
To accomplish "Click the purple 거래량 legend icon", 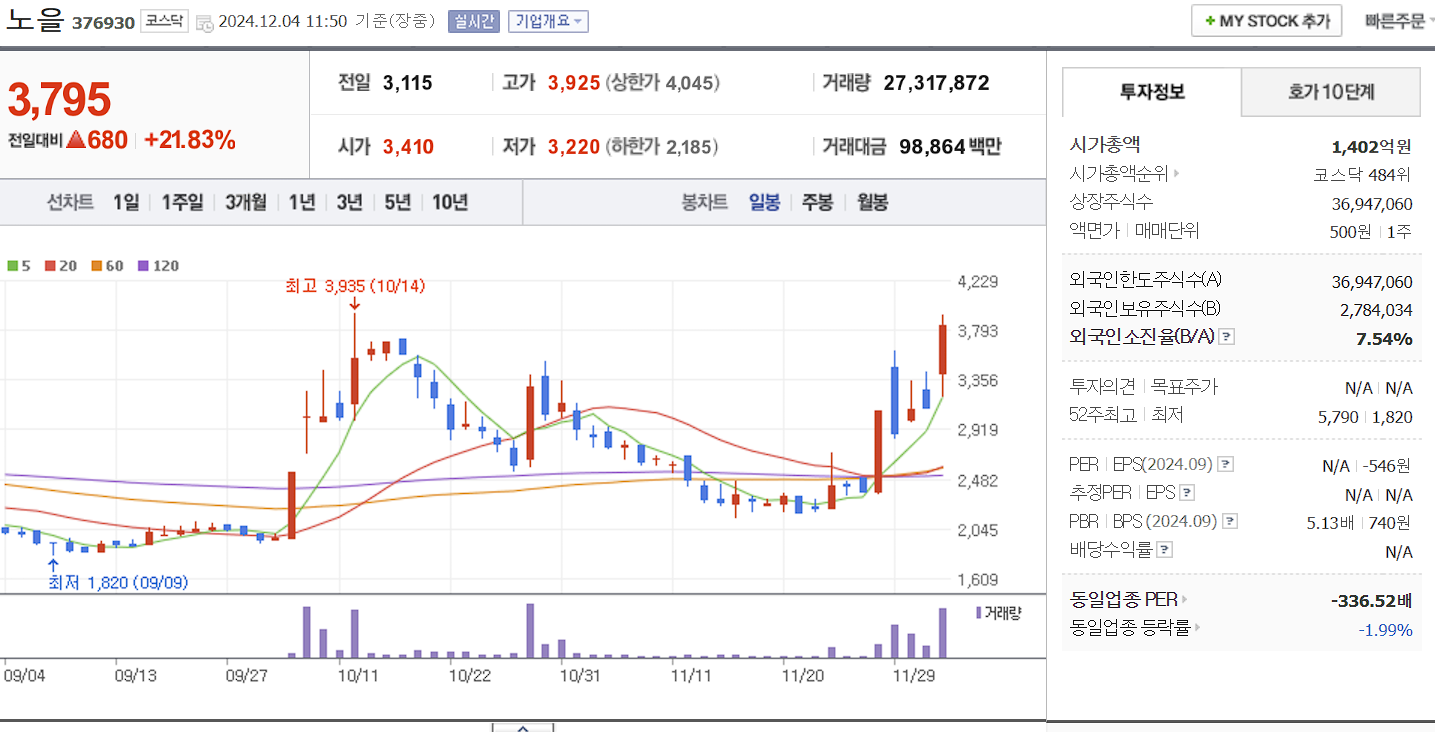I will click(976, 610).
